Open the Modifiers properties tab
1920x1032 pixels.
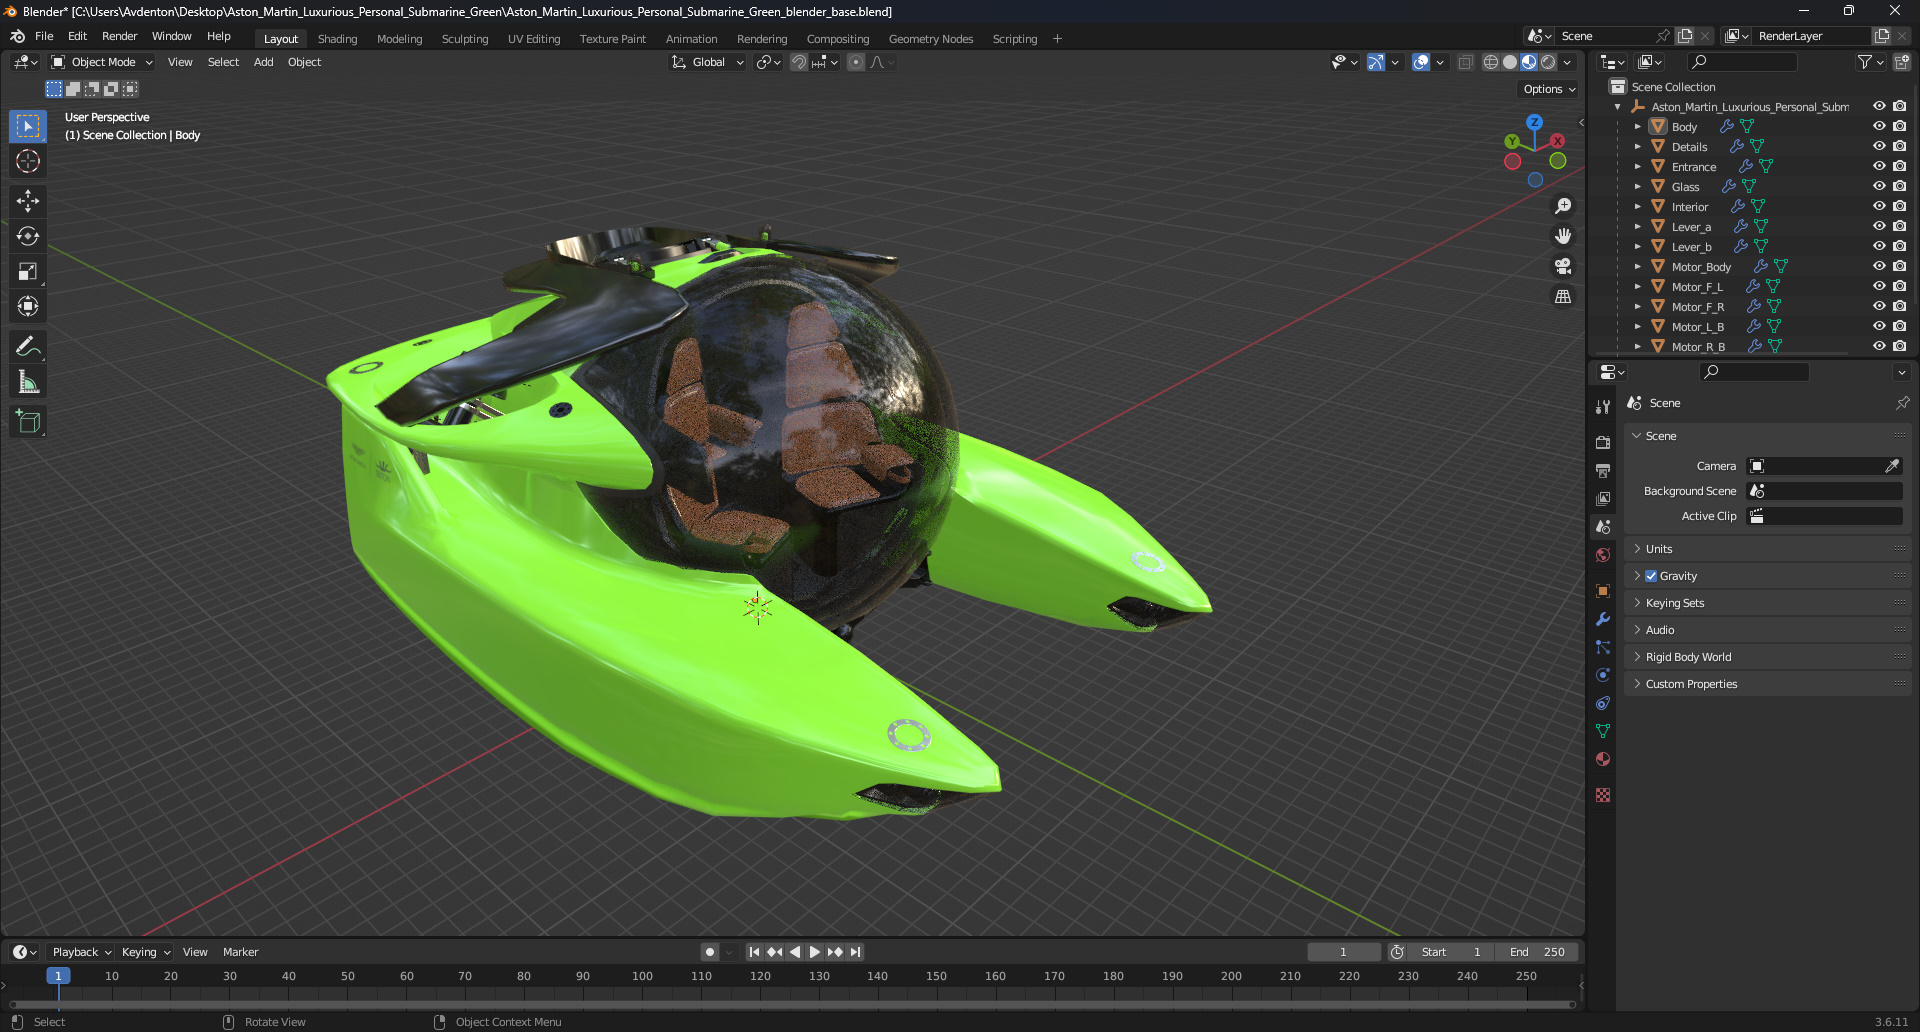(x=1603, y=619)
